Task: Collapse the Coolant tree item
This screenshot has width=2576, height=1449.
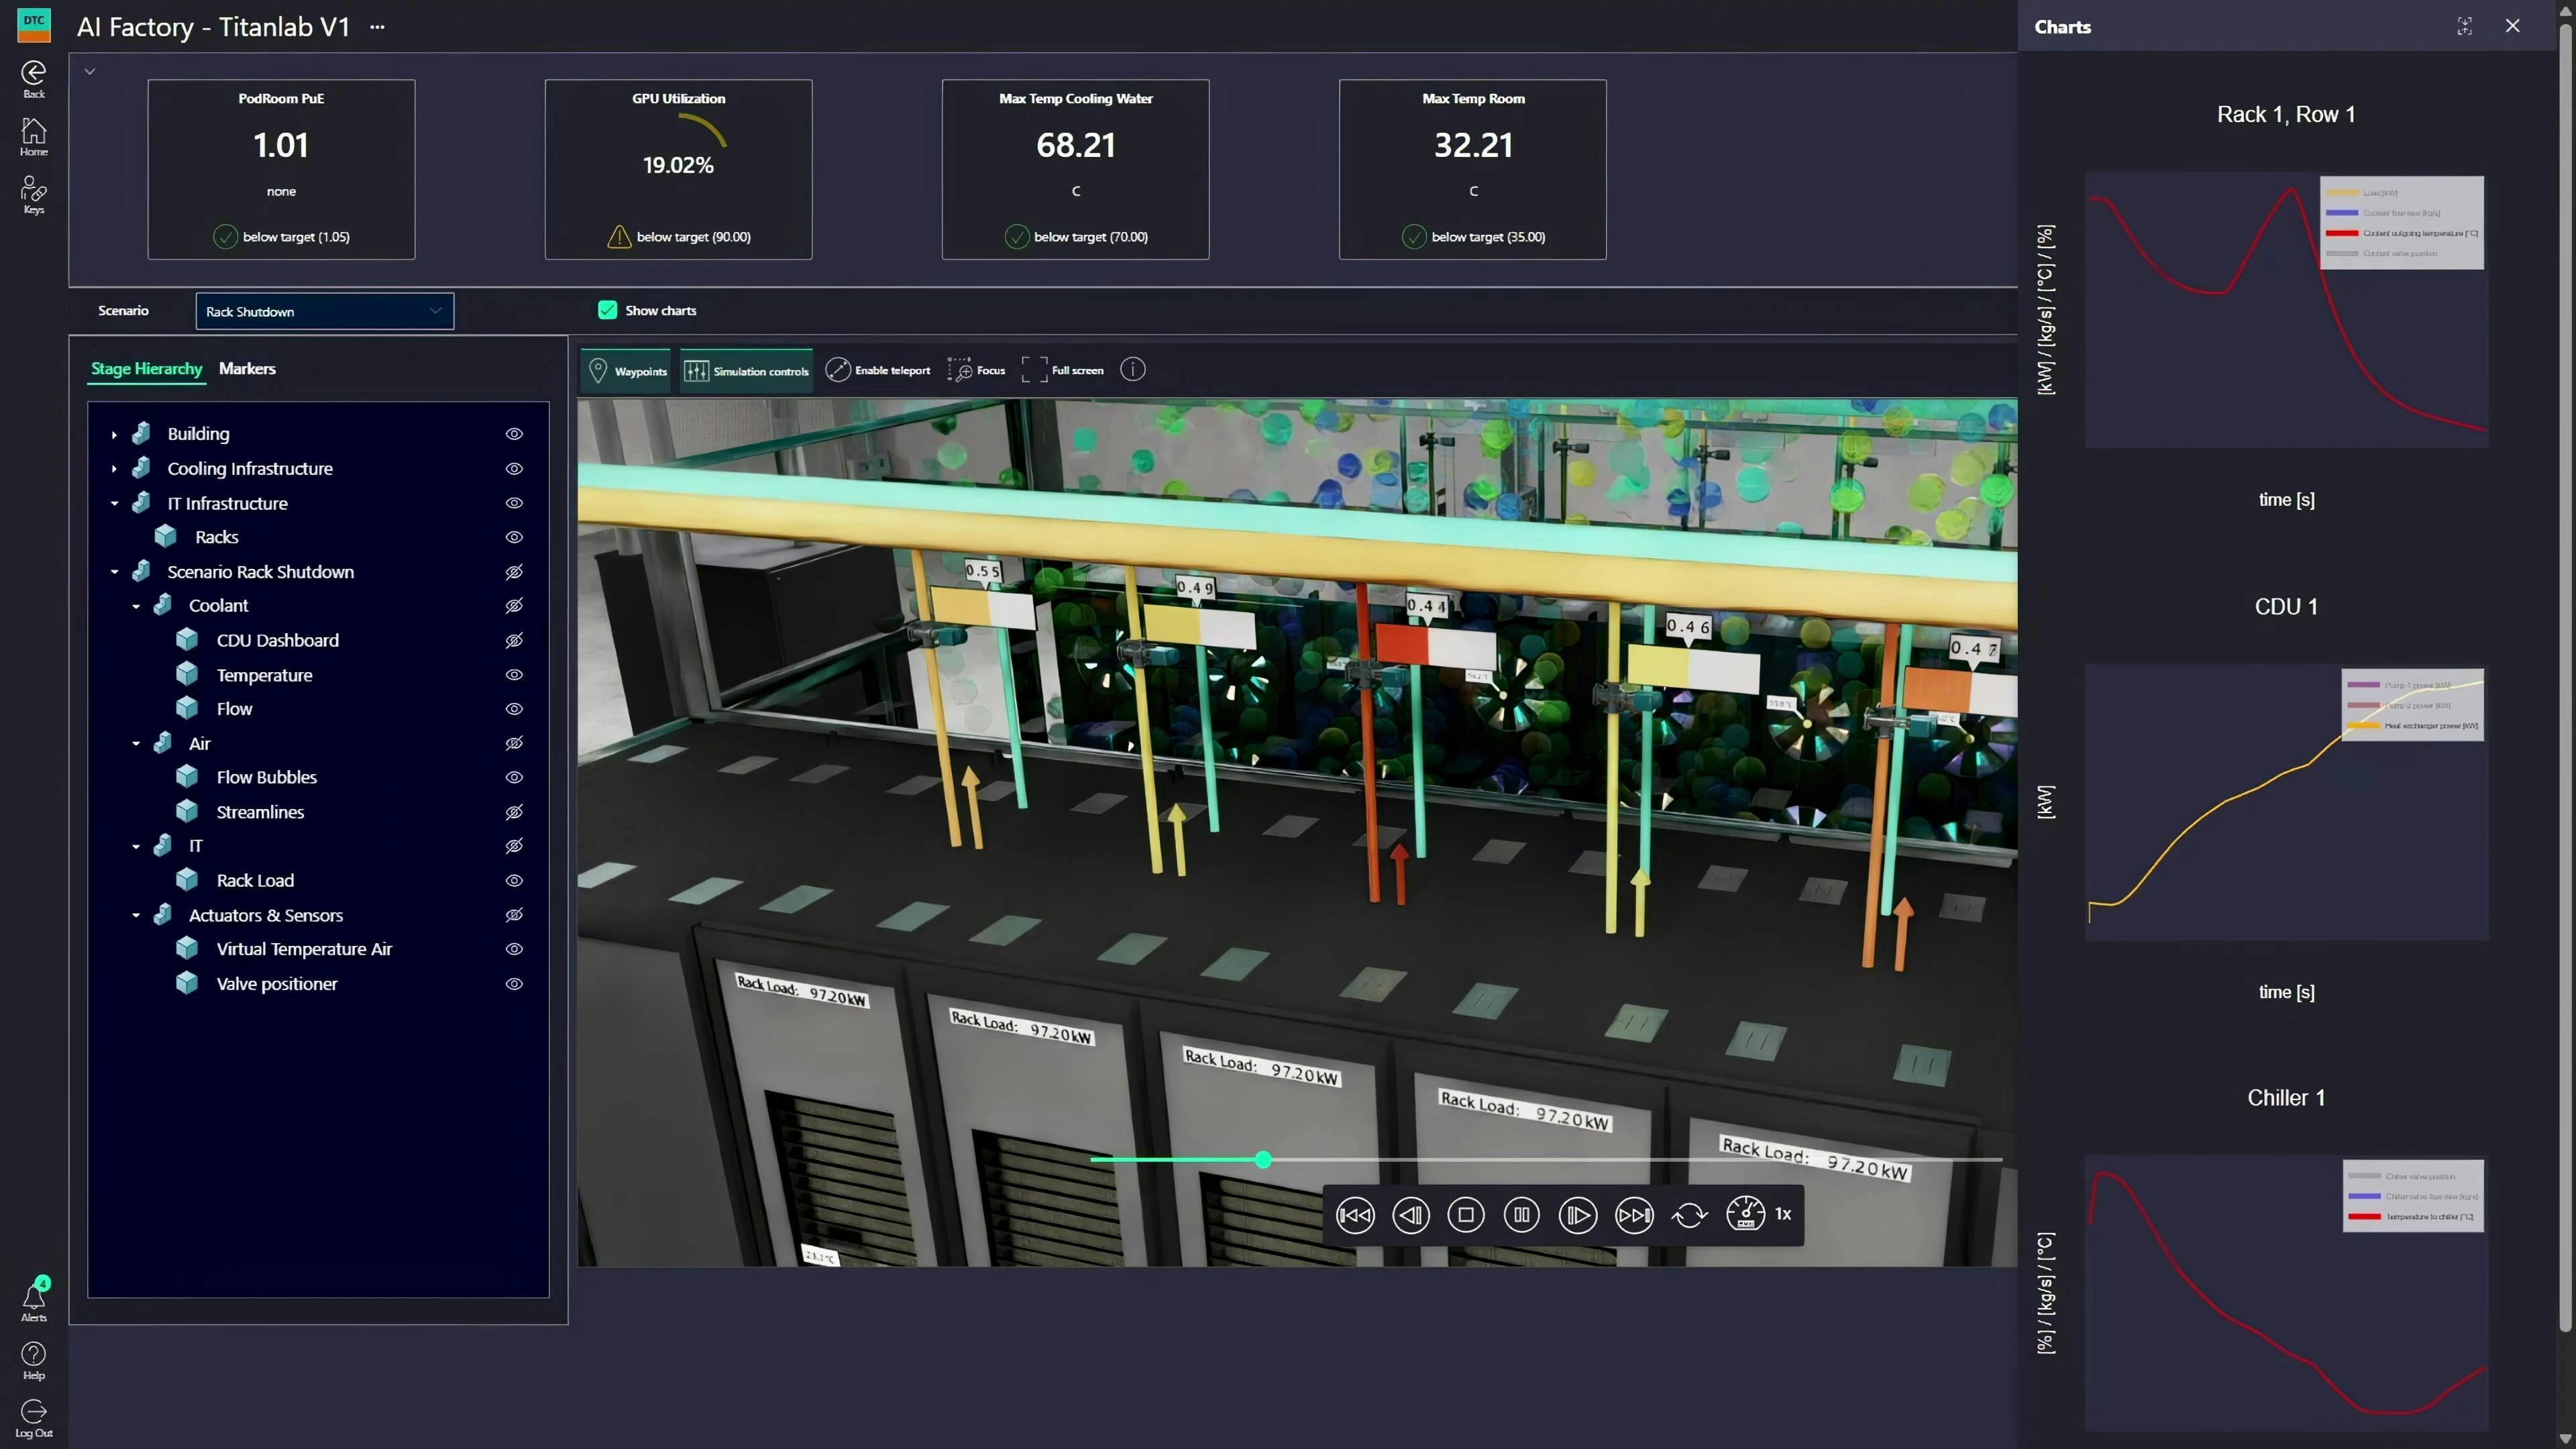Action: point(137,605)
